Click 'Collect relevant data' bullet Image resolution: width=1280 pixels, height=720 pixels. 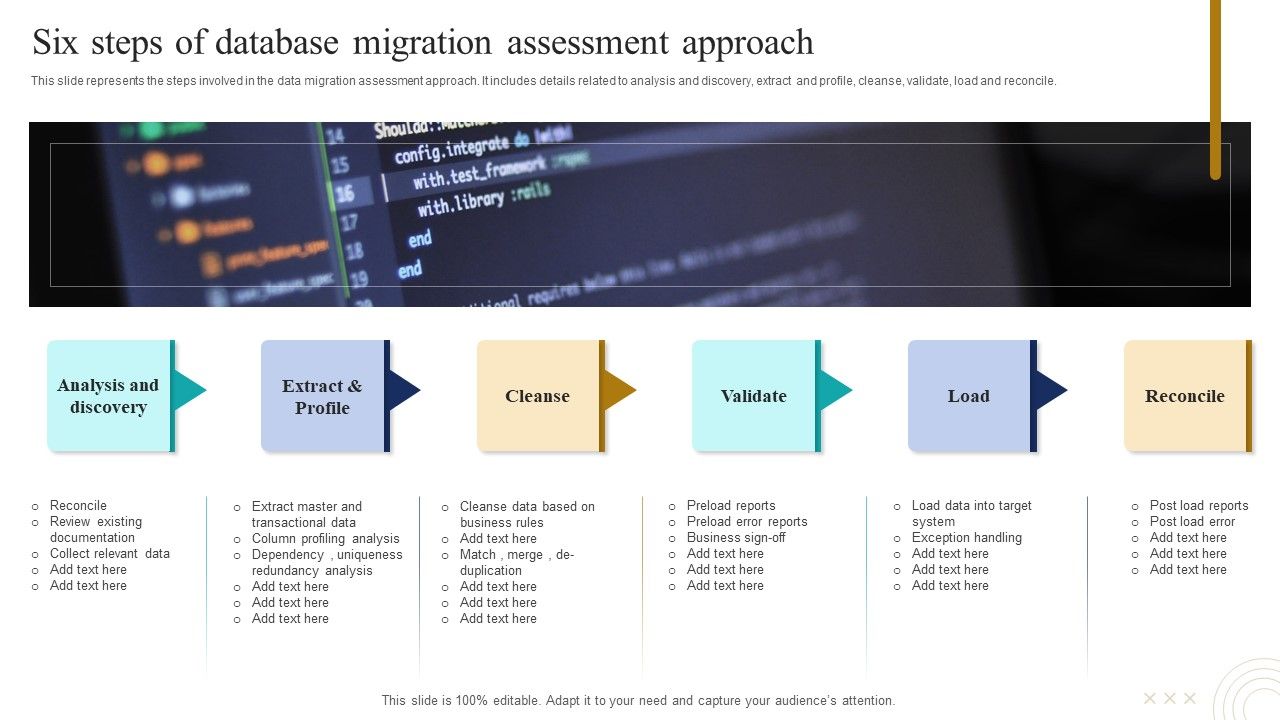tap(110, 554)
